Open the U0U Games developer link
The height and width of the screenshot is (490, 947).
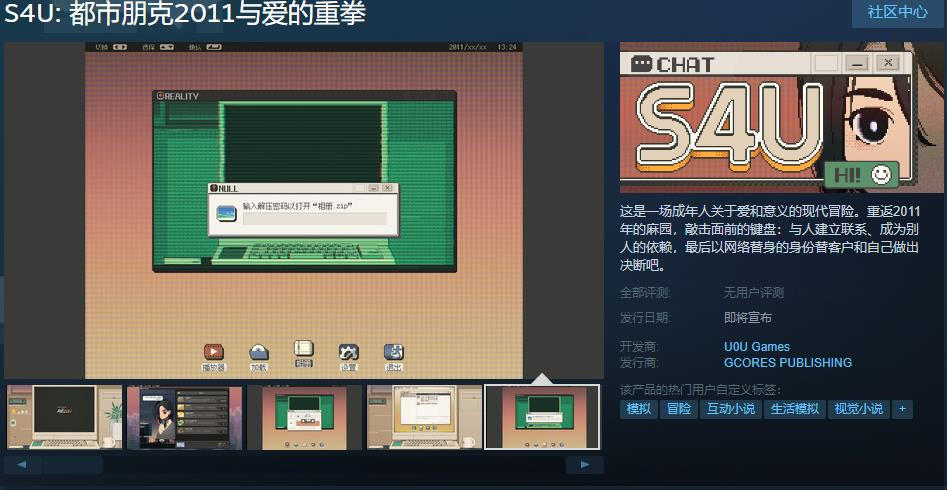[x=757, y=347]
